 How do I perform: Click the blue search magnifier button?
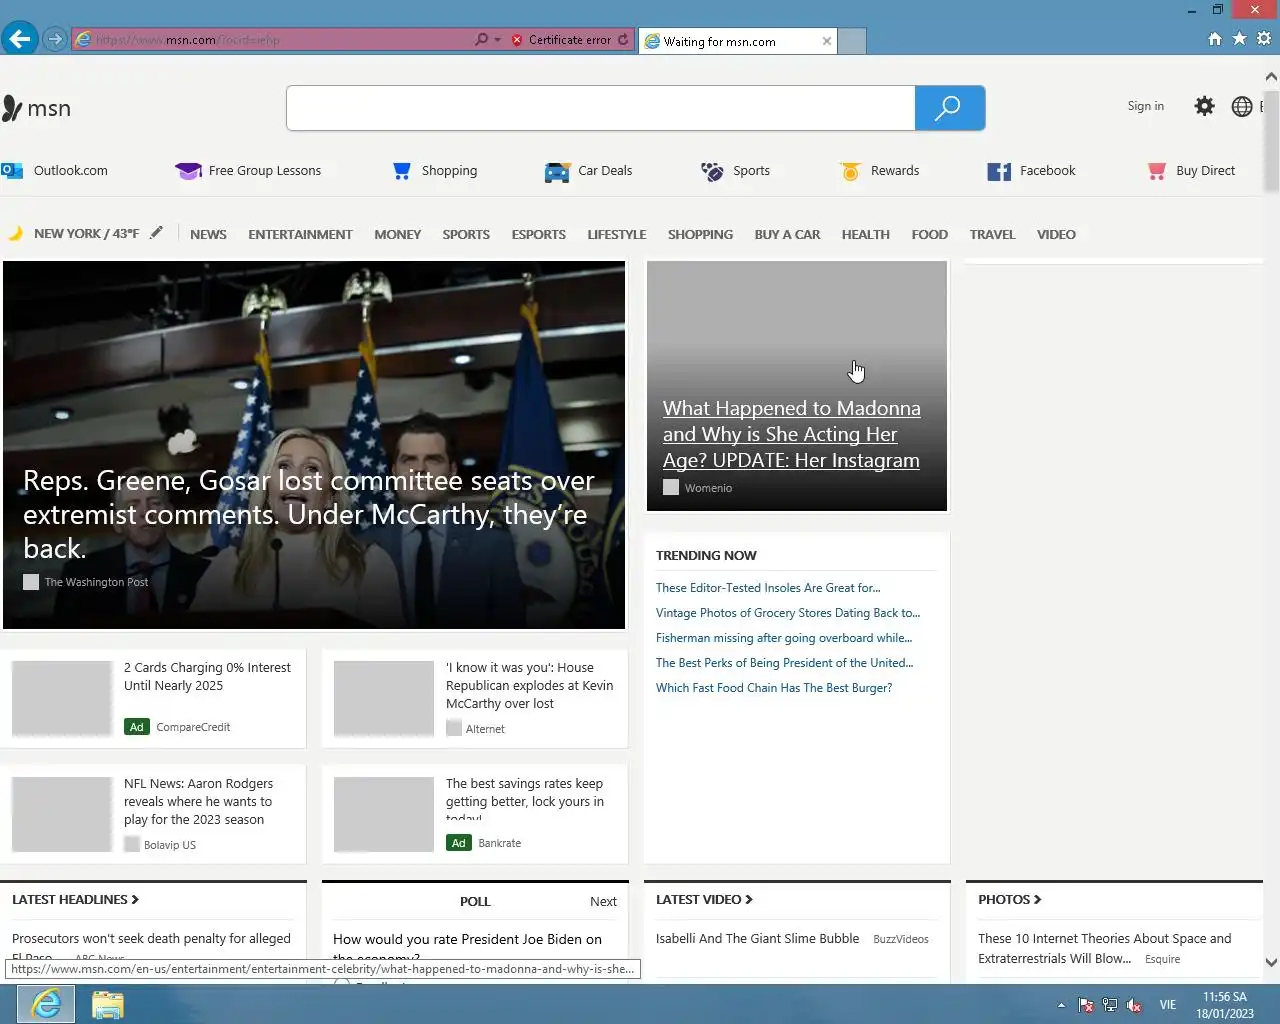pos(949,108)
